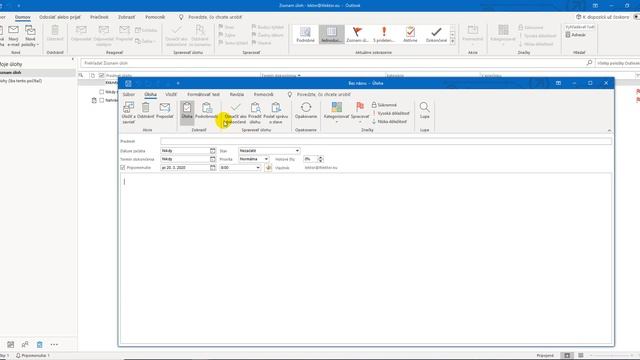Select Zoznam úloh folder in left pane
Viewport: 640px width, 360px height.
click(x=38, y=72)
